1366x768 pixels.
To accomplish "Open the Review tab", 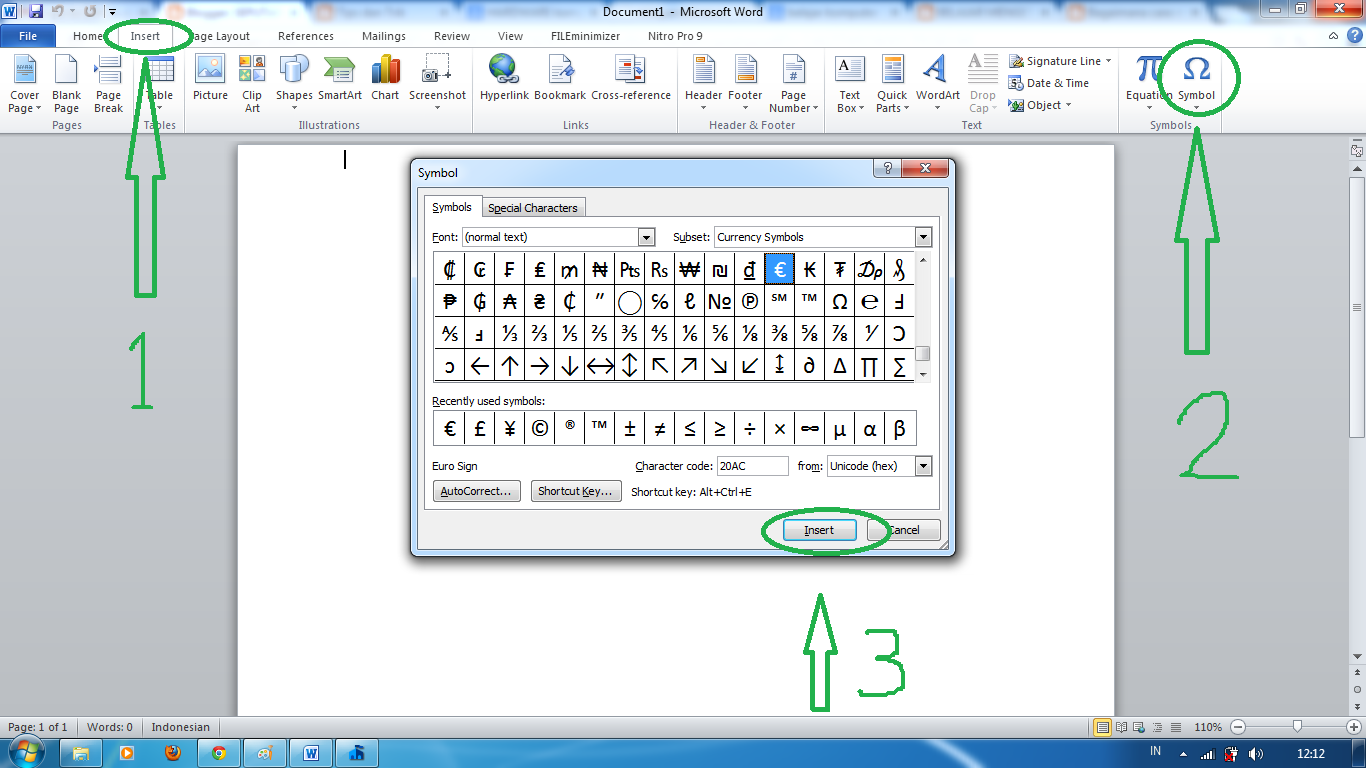I will (452, 36).
